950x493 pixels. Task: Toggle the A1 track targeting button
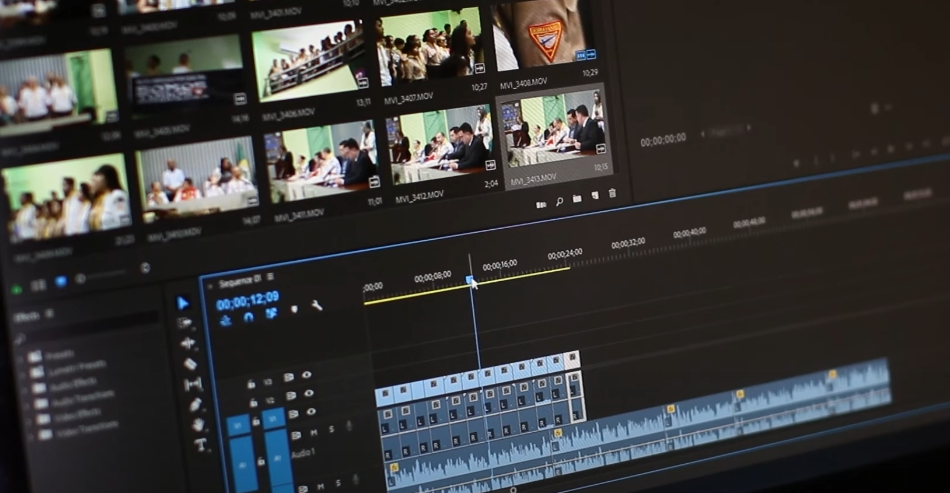tap(277, 457)
